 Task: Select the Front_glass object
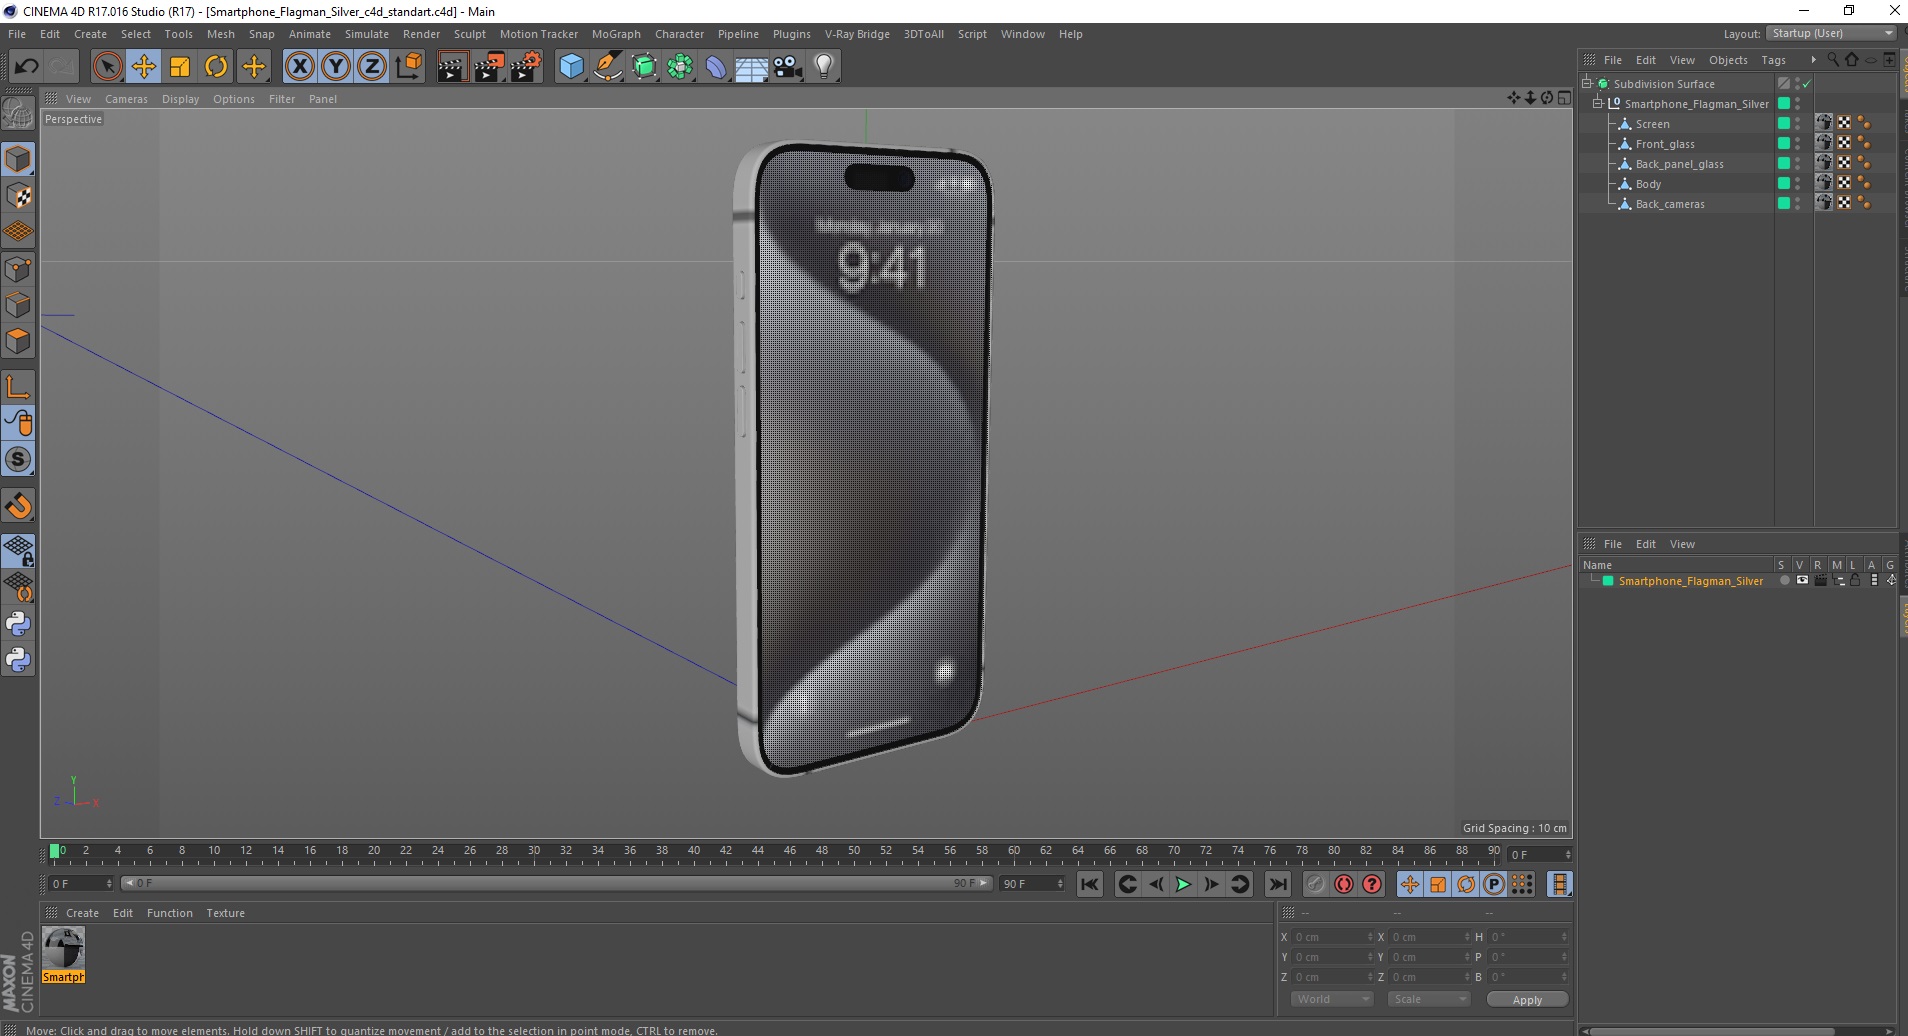pos(1665,144)
